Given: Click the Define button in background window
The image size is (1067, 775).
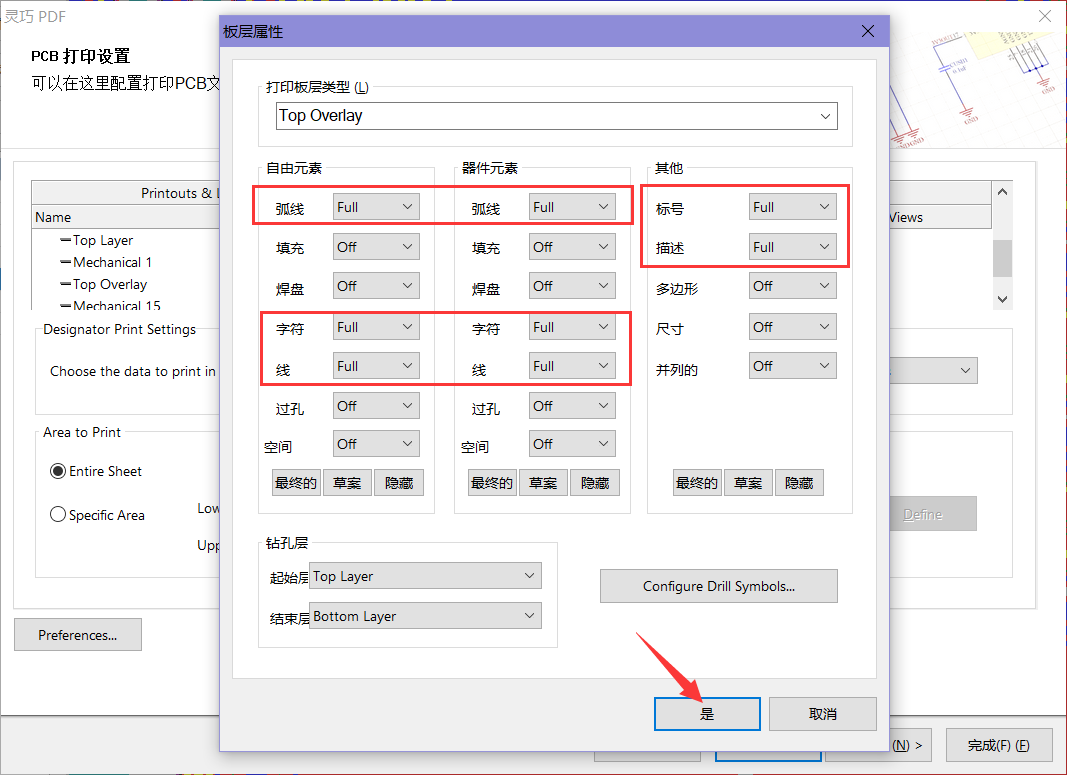Looking at the screenshot, I should point(932,514).
